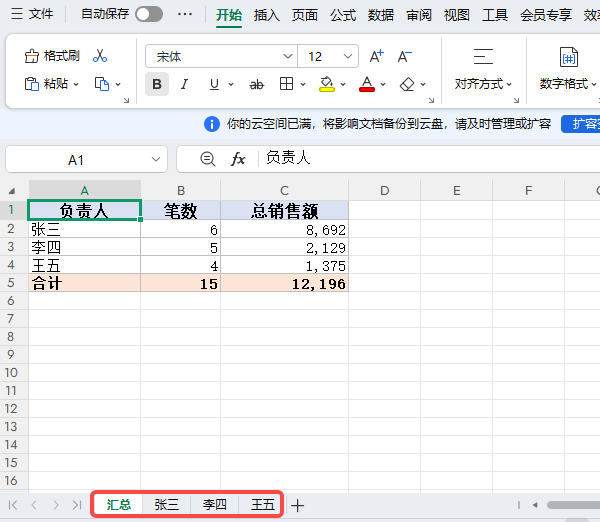Expand fill color dropdown arrow
The height and width of the screenshot is (522, 600).
coord(343,84)
